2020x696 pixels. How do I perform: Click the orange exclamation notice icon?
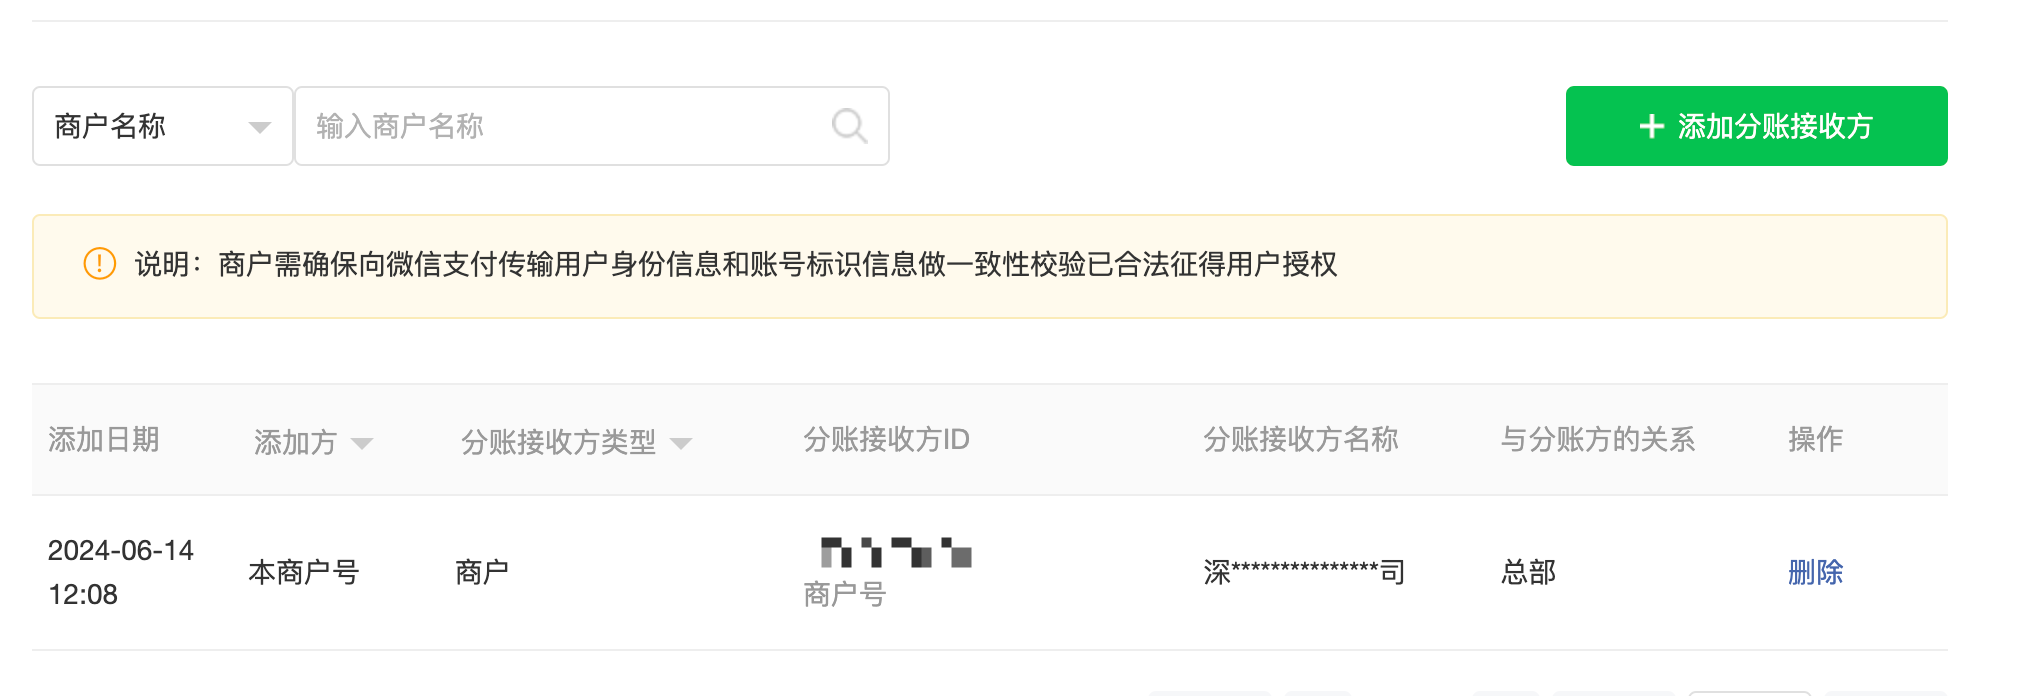(100, 264)
